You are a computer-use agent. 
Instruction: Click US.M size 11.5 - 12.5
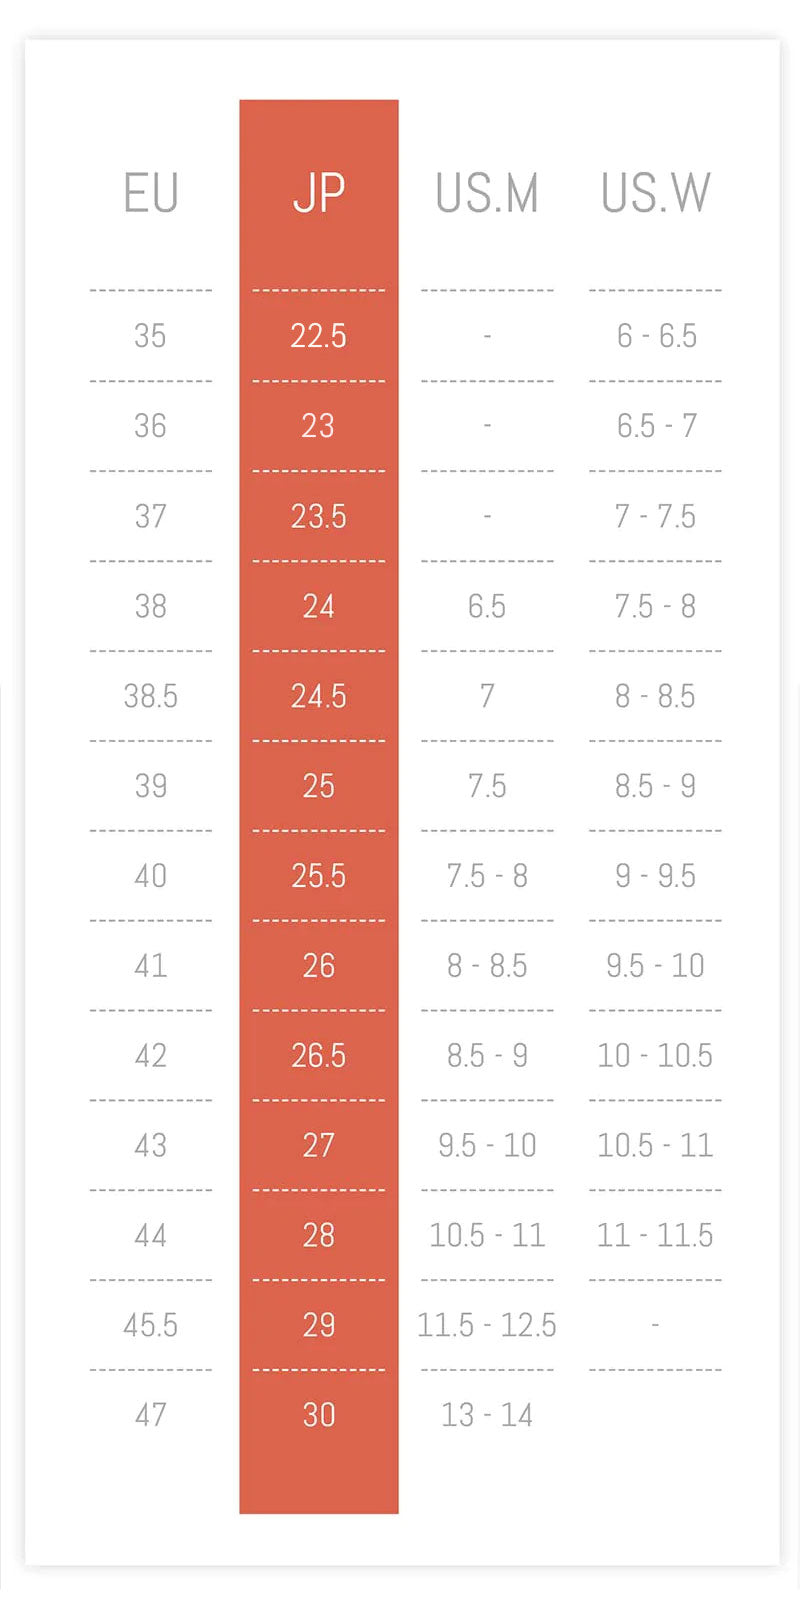click(487, 1325)
